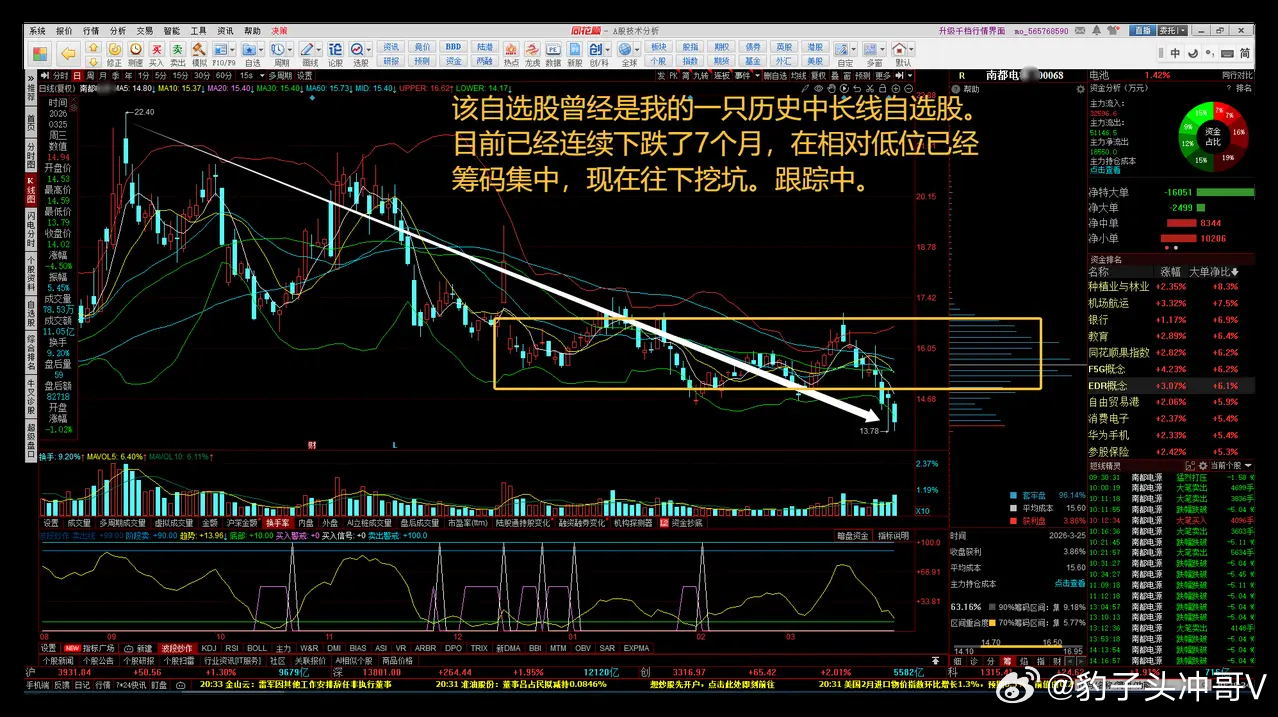Image resolution: width=1278 pixels, height=717 pixels.
Task: Click the 资讯 toolbar button
Action: click(391, 47)
